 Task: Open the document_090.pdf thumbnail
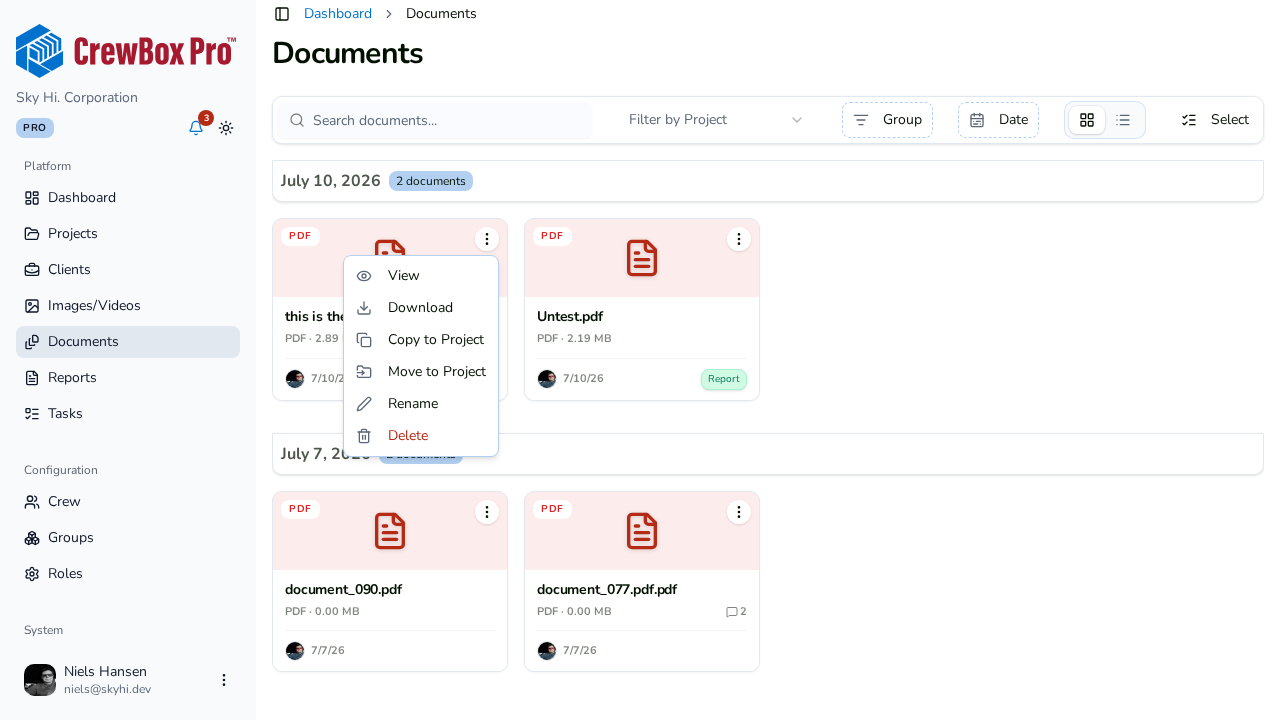click(390, 531)
